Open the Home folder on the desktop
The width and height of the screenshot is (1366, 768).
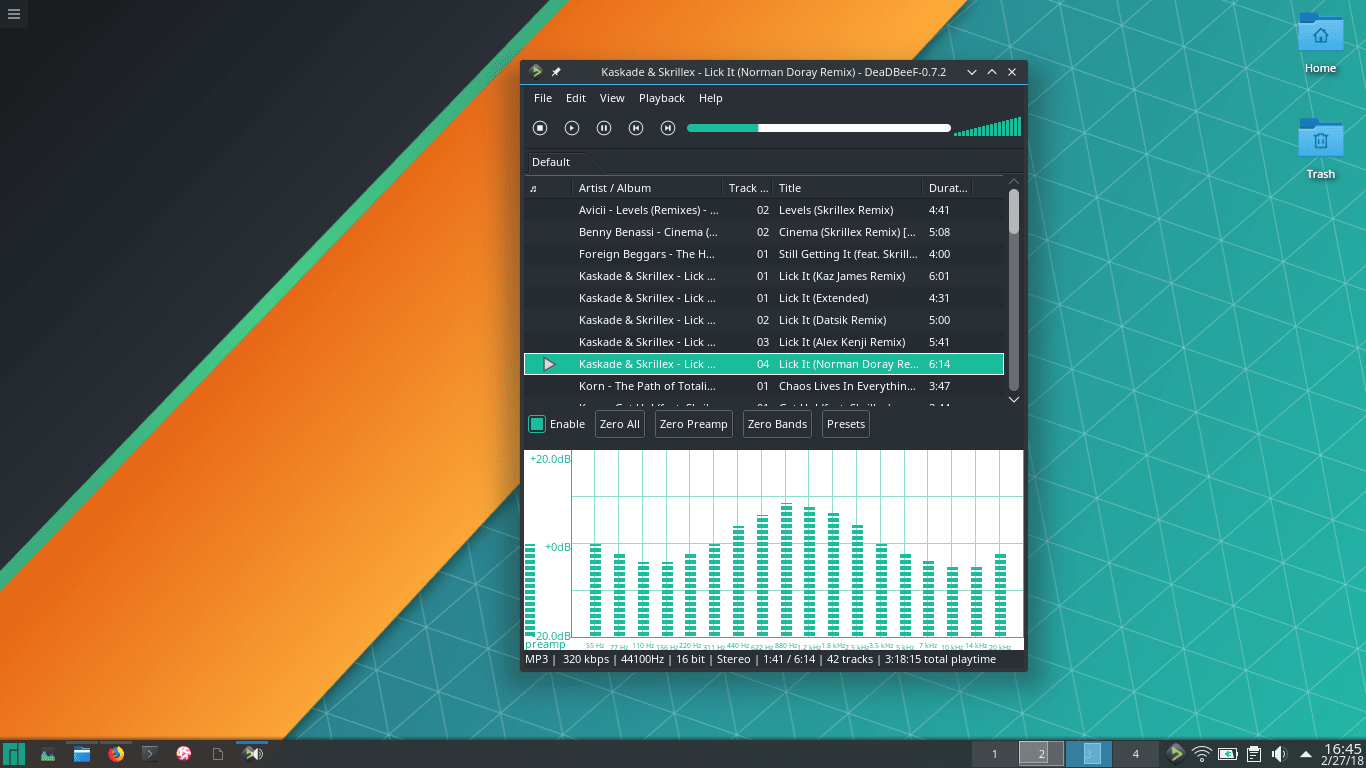pyautogui.click(x=1320, y=42)
